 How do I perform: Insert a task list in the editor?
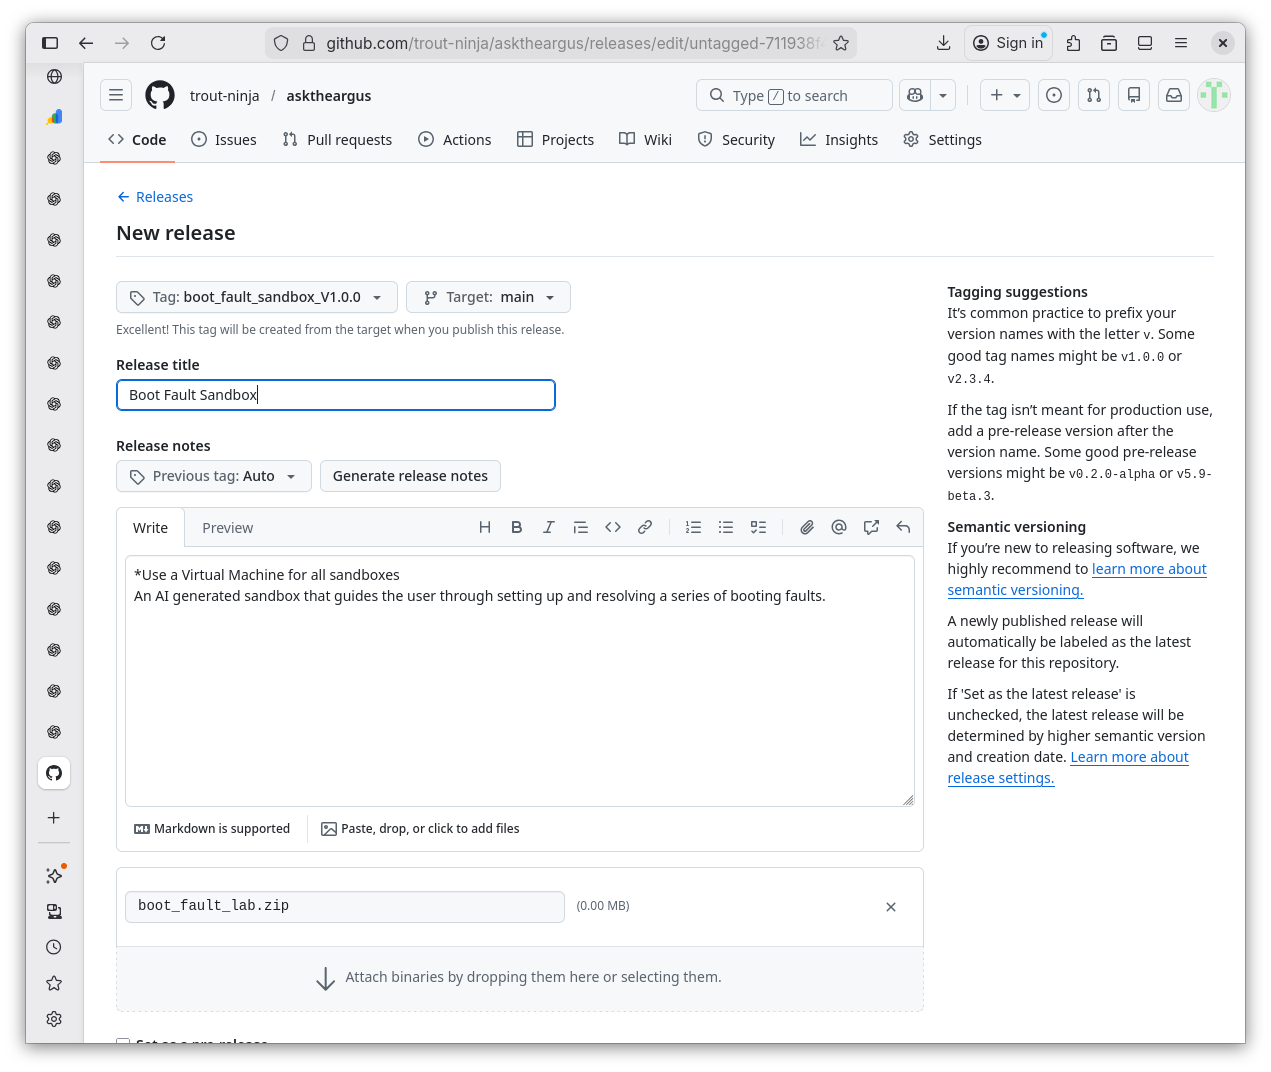point(758,527)
